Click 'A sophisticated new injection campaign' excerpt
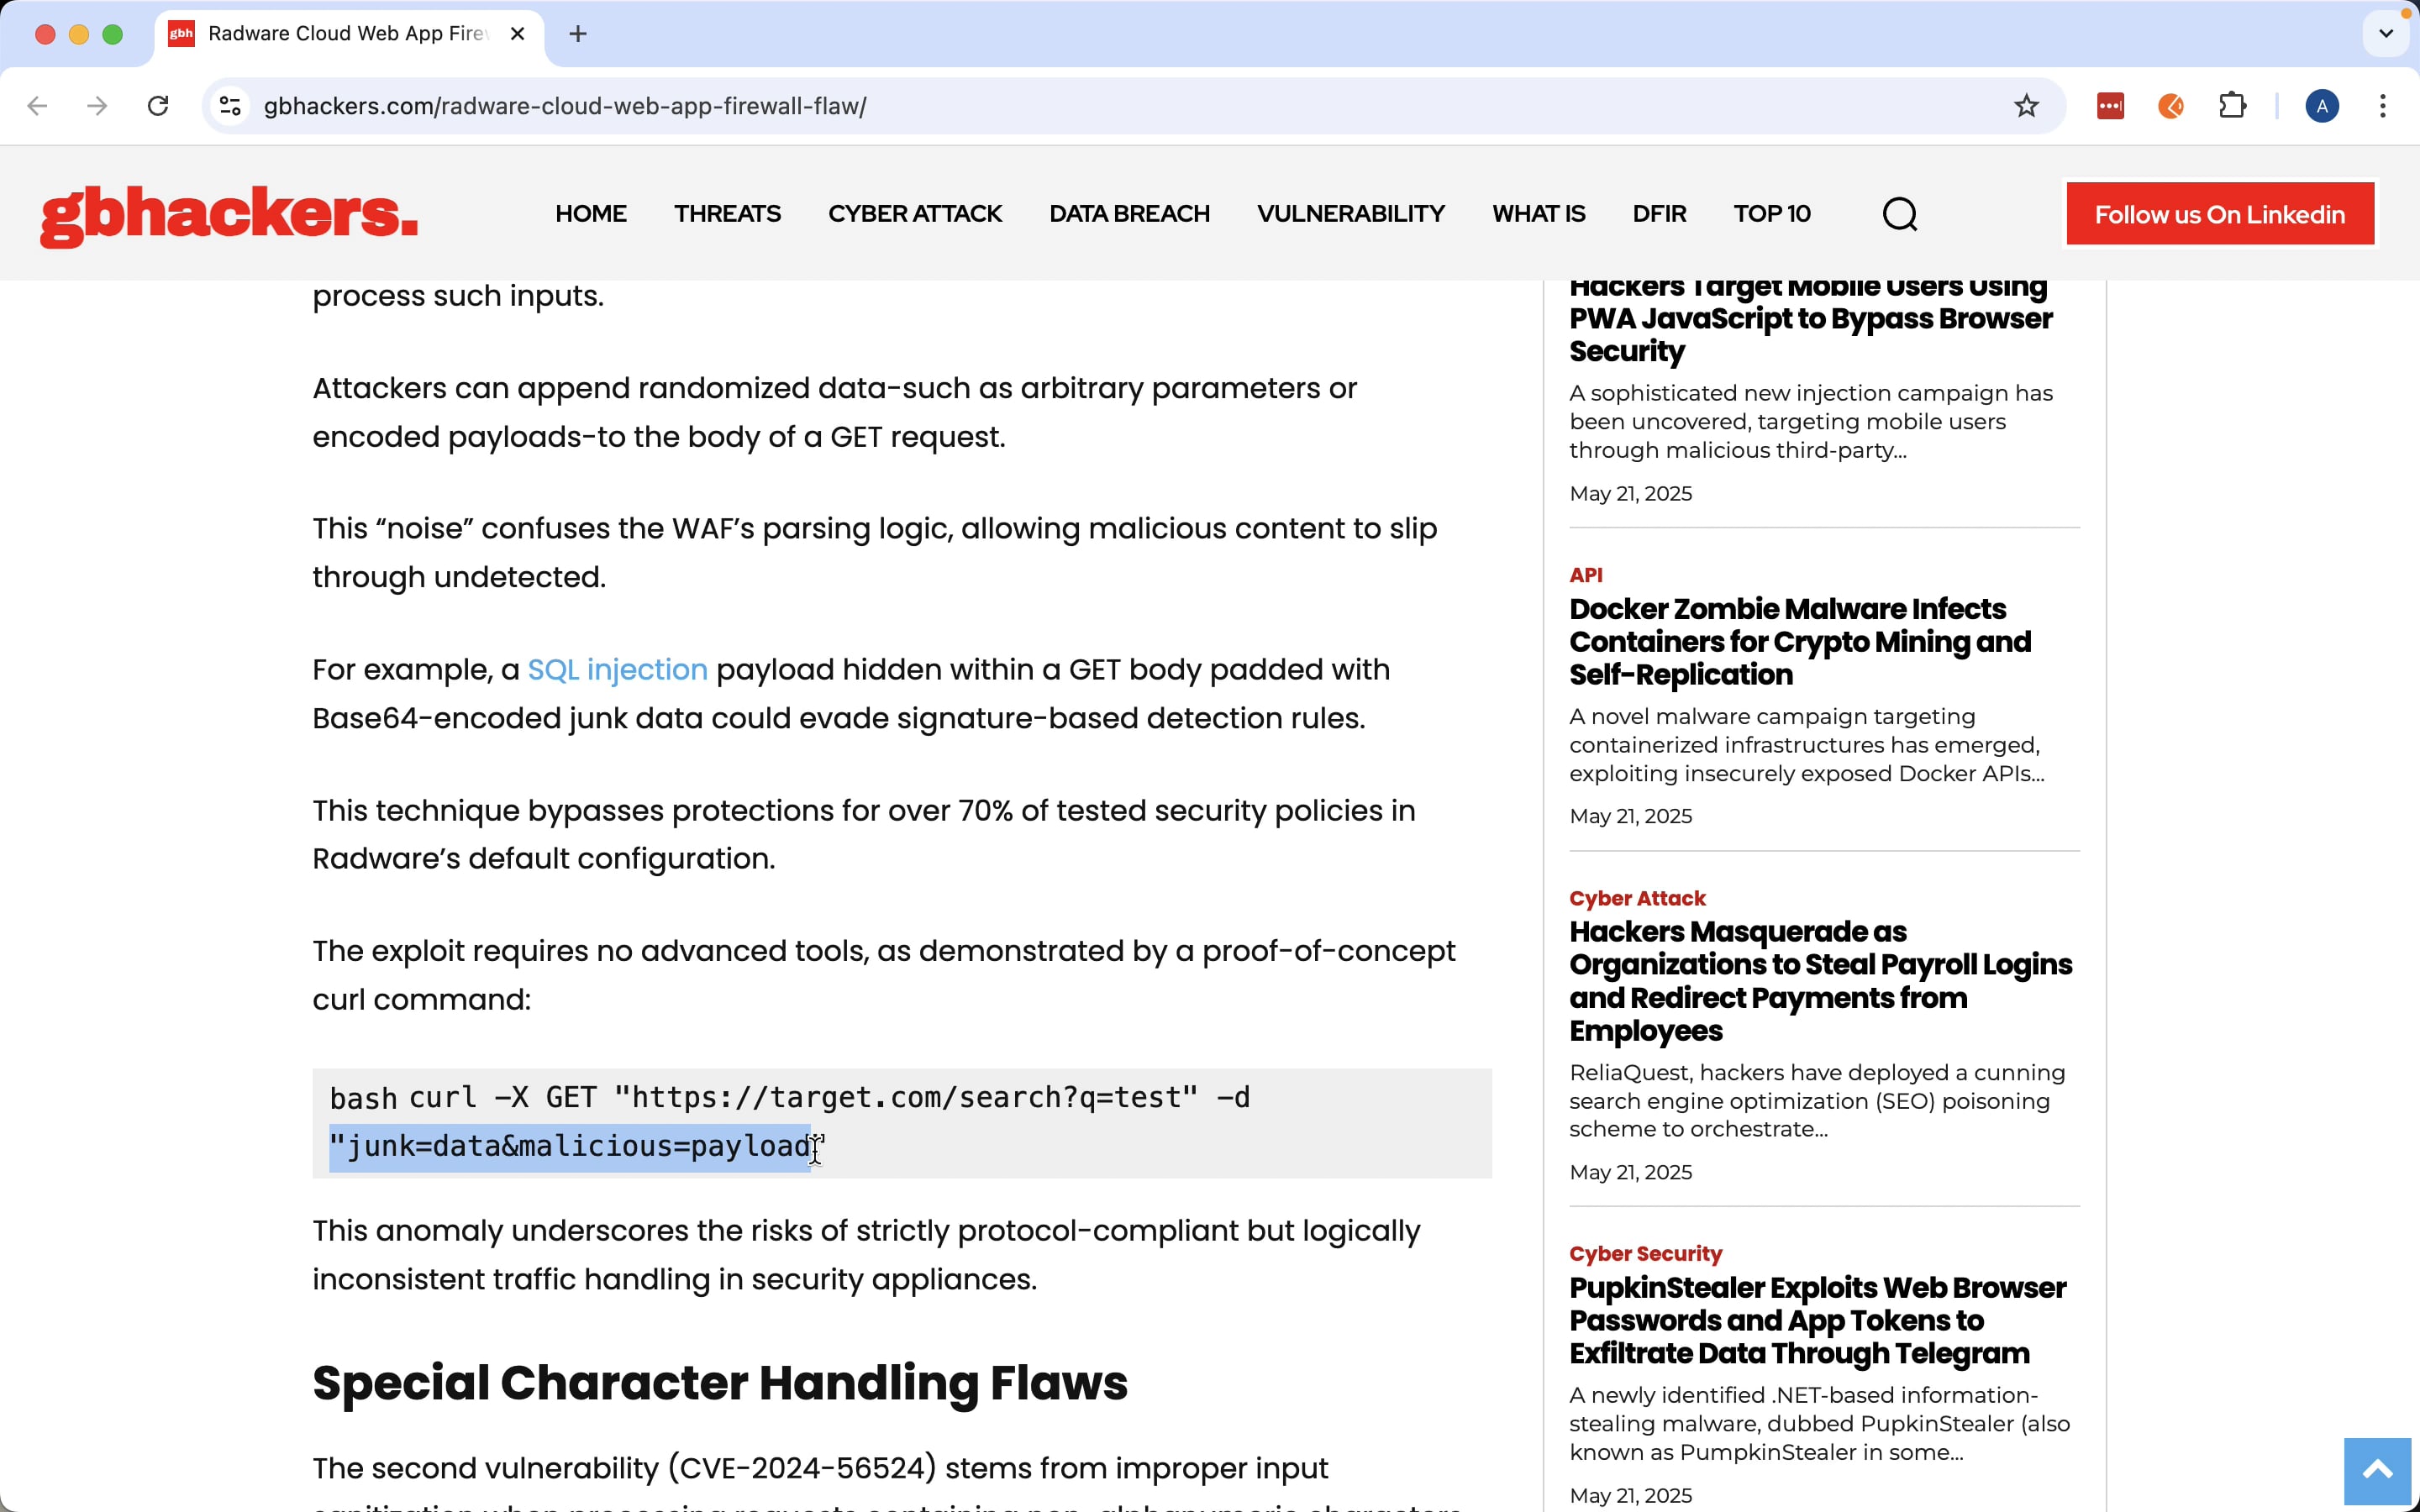 click(1811, 421)
